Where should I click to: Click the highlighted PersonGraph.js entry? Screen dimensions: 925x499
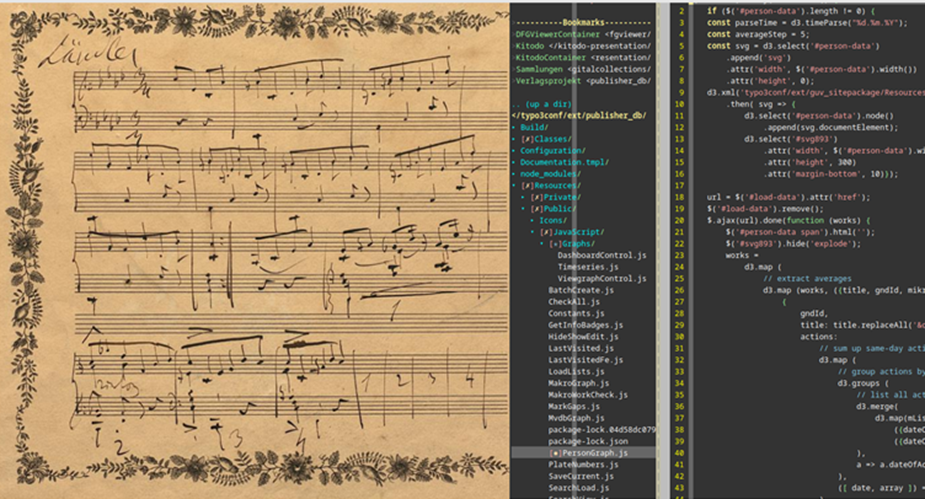[595, 453]
